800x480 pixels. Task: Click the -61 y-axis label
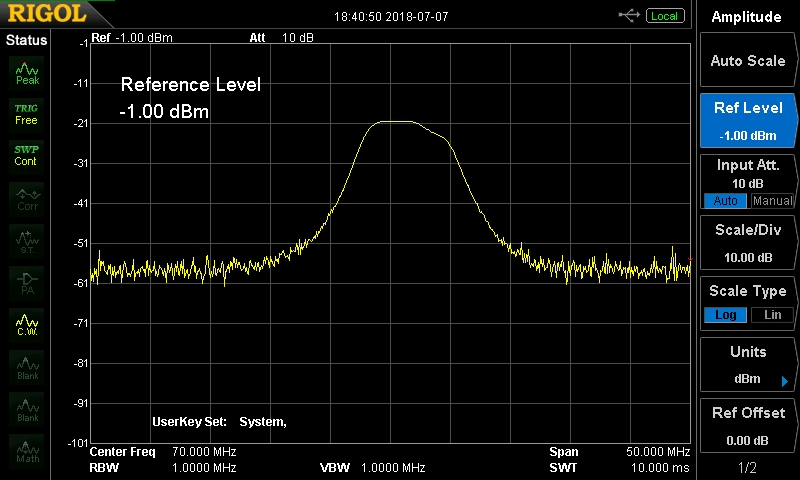(81, 283)
